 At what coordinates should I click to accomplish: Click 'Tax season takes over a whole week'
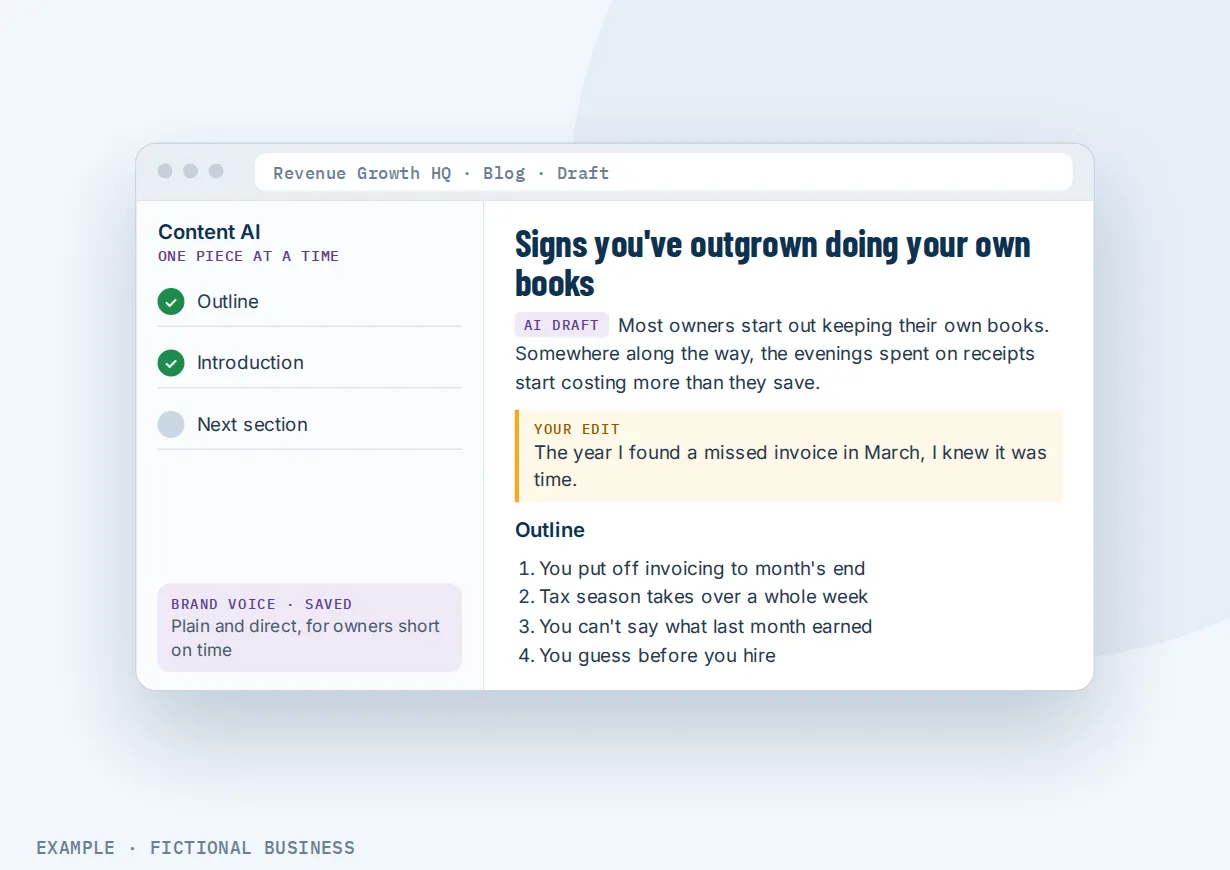pyautogui.click(x=704, y=597)
